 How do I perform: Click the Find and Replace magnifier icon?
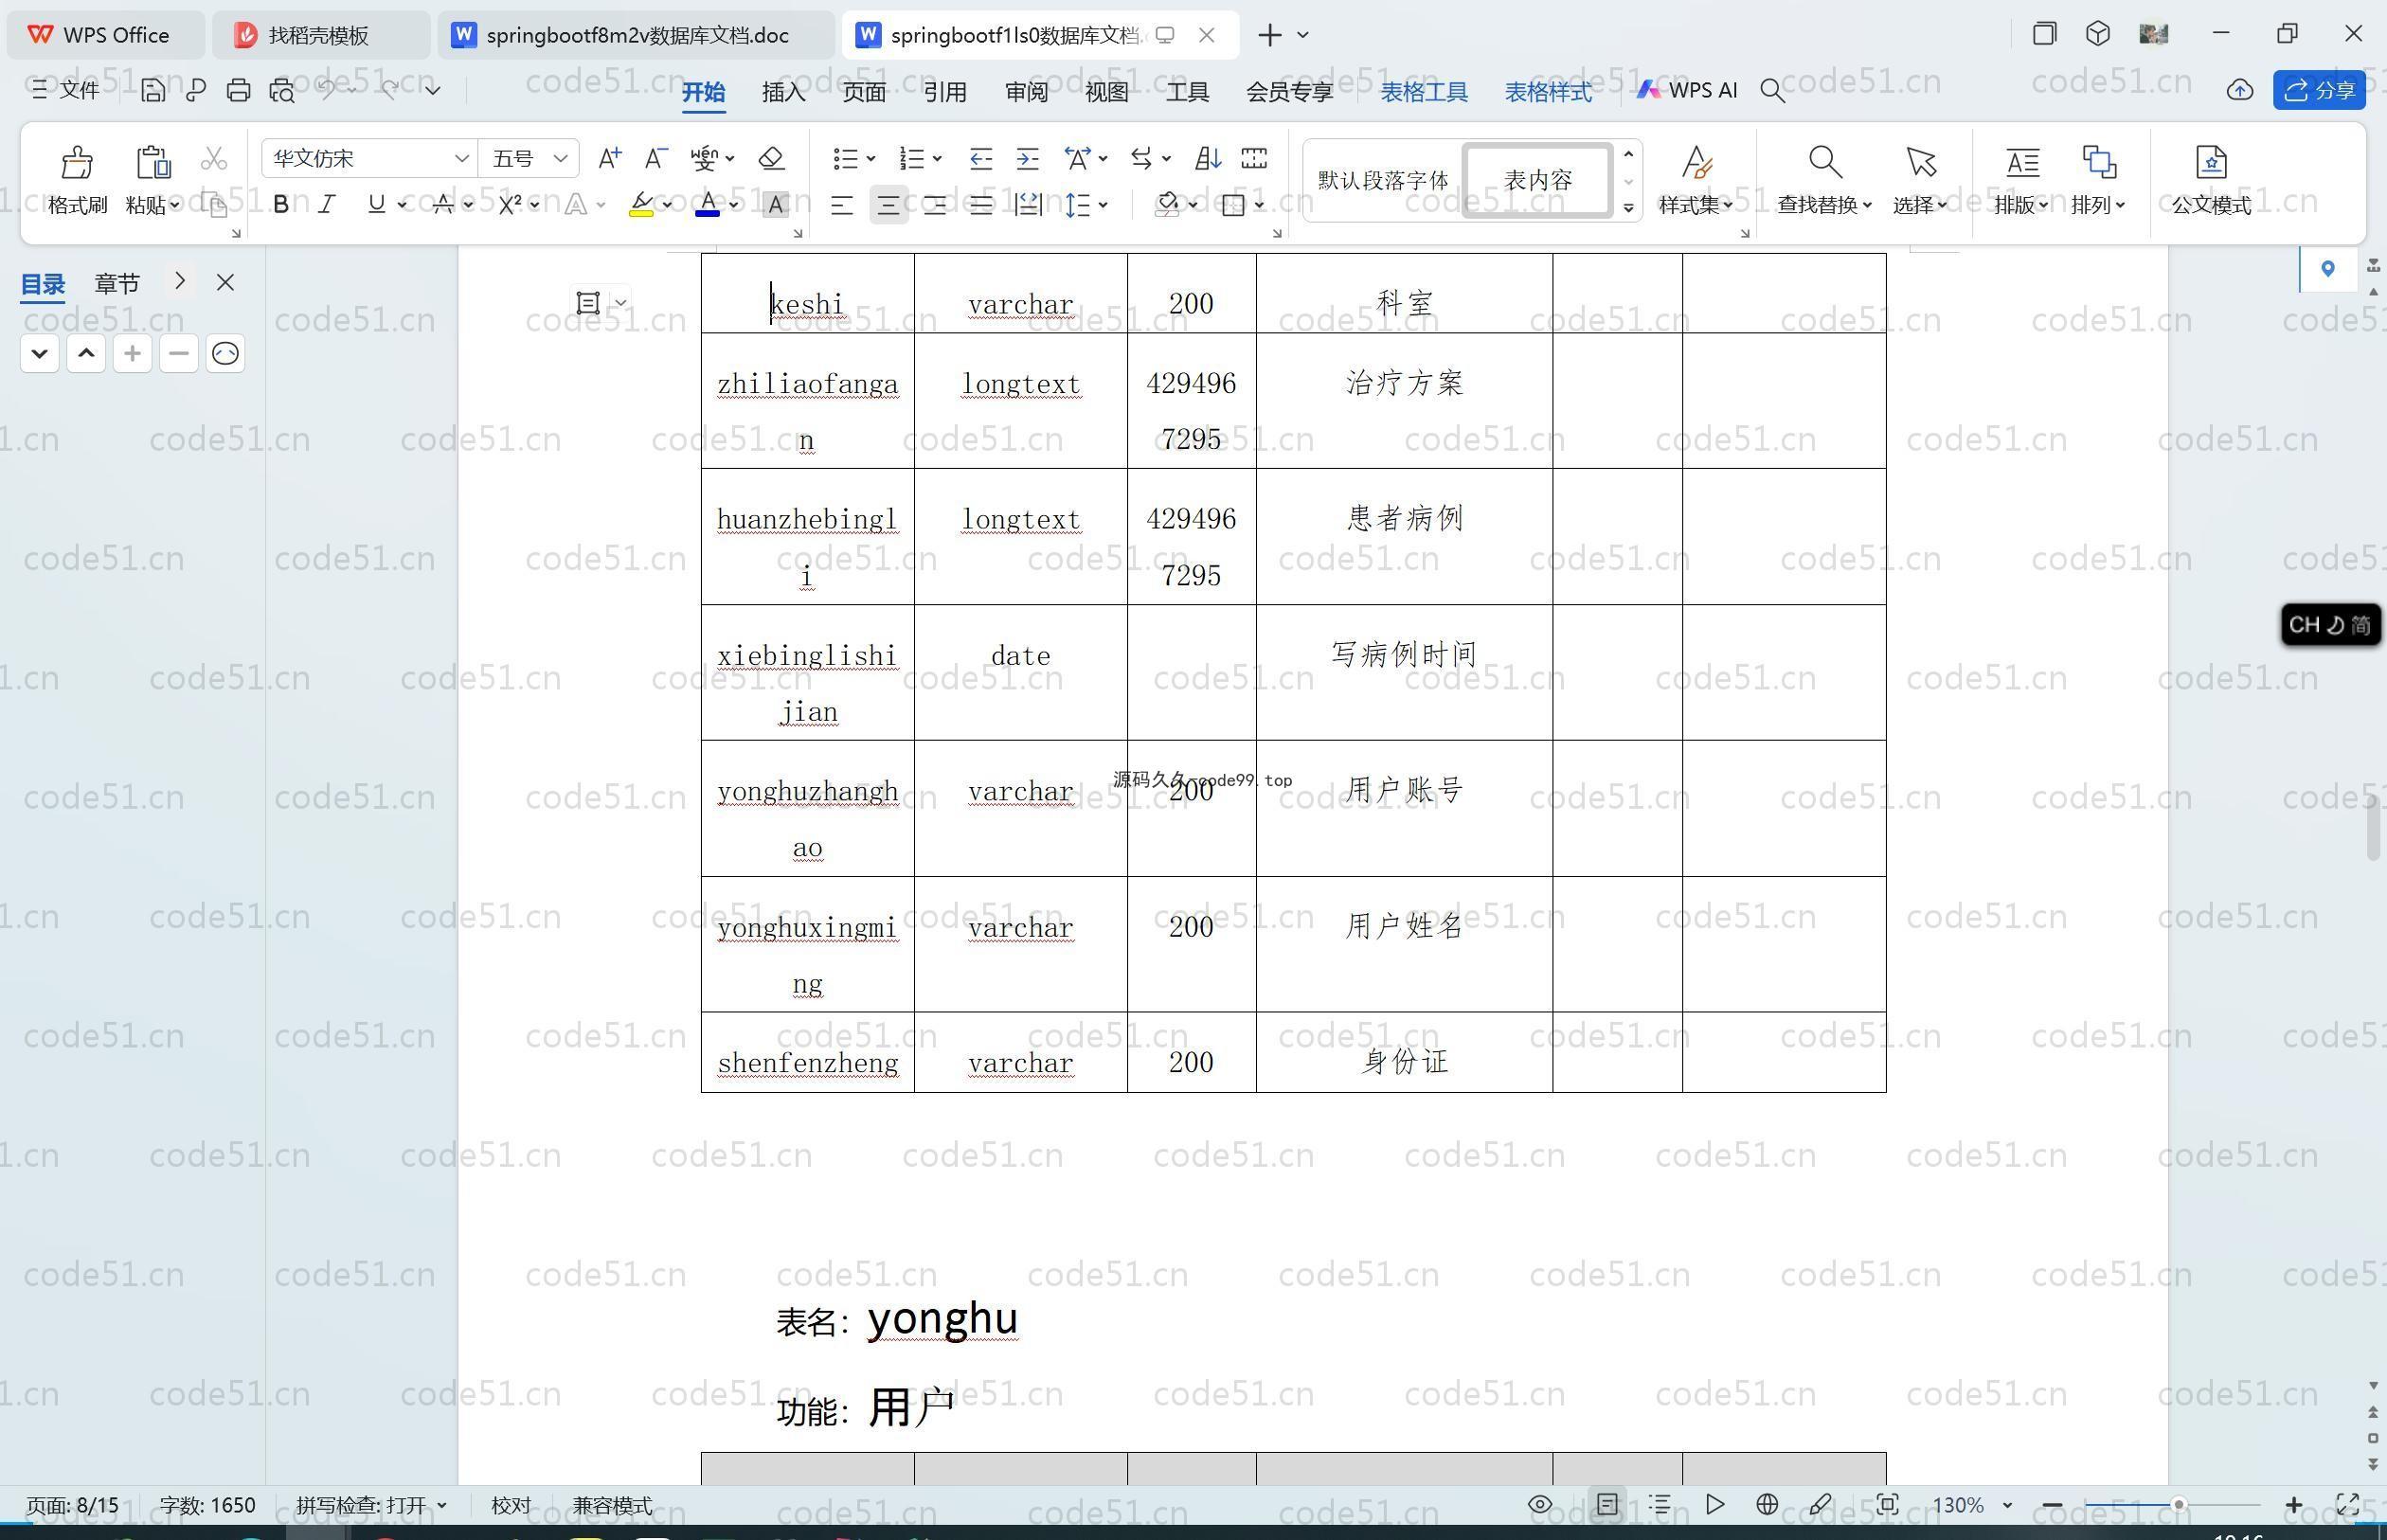1824,162
